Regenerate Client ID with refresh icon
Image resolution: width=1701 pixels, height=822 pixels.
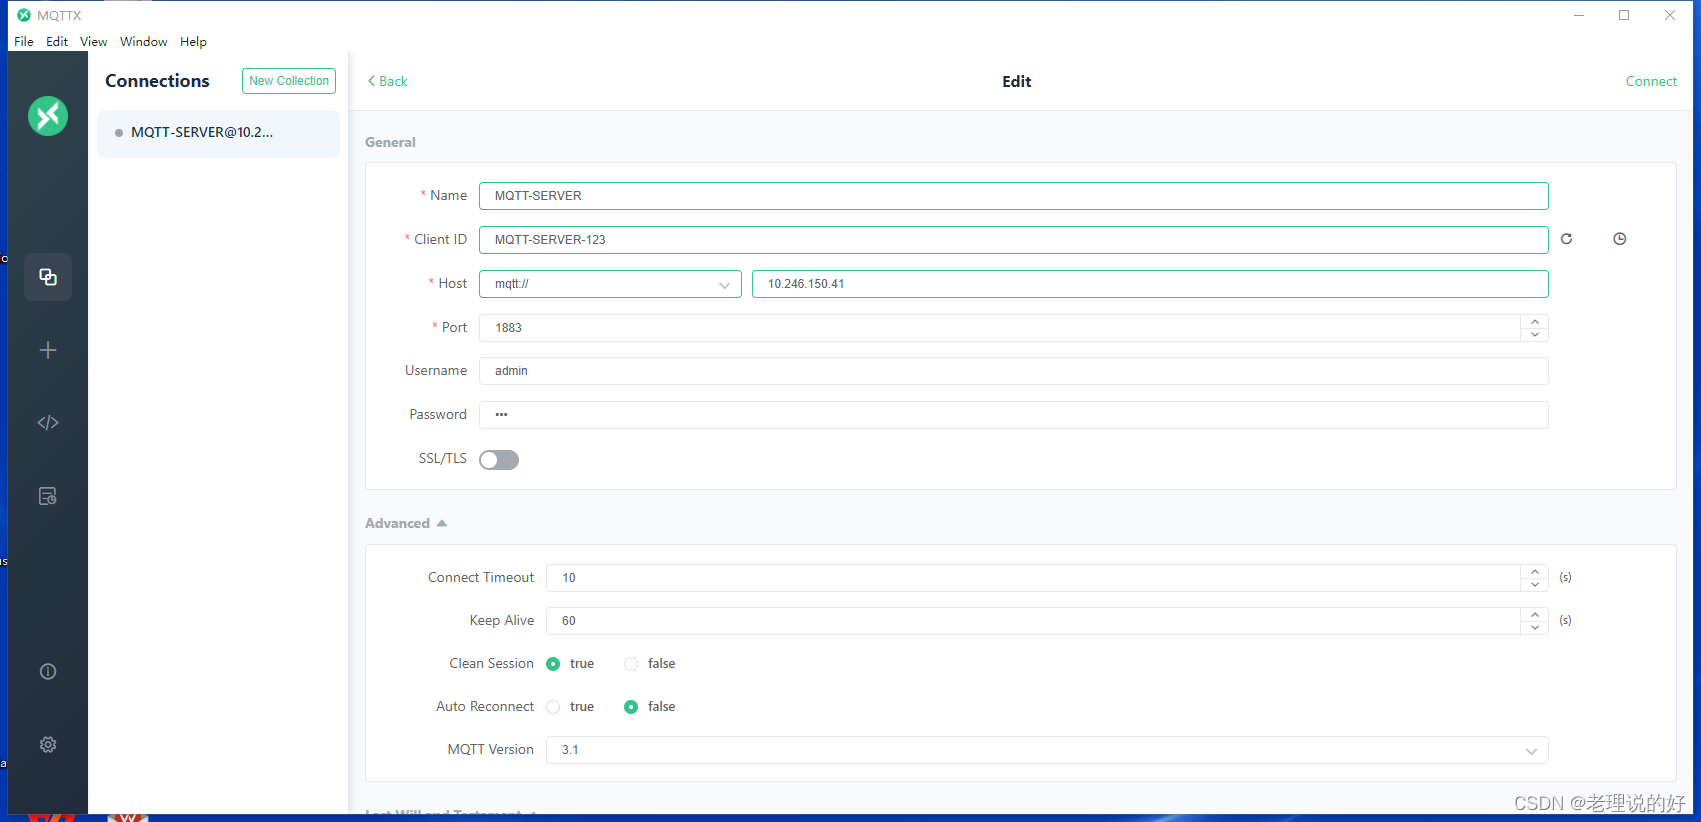(x=1567, y=239)
